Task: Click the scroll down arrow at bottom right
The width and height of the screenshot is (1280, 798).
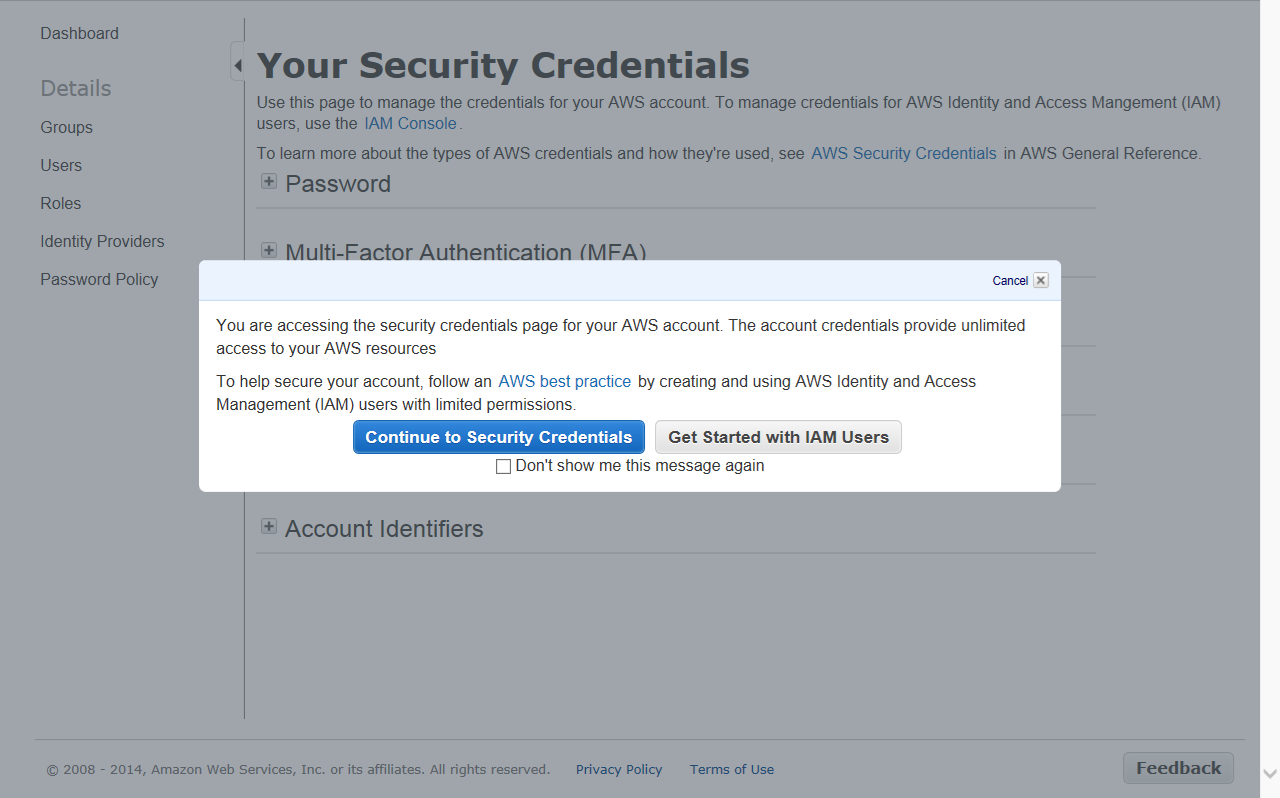Action: (1270, 773)
